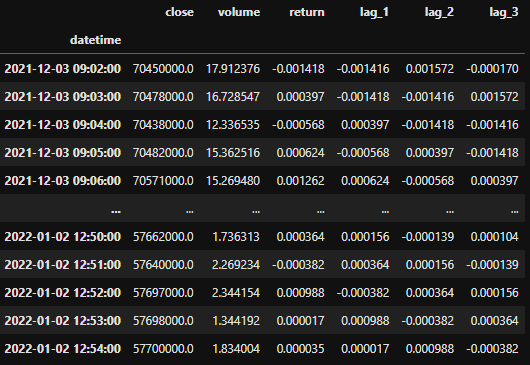Click lag_2 cell in the 09:02:00 row
Image resolution: width=530 pixels, height=365 pixels.
pyautogui.click(x=430, y=69)
